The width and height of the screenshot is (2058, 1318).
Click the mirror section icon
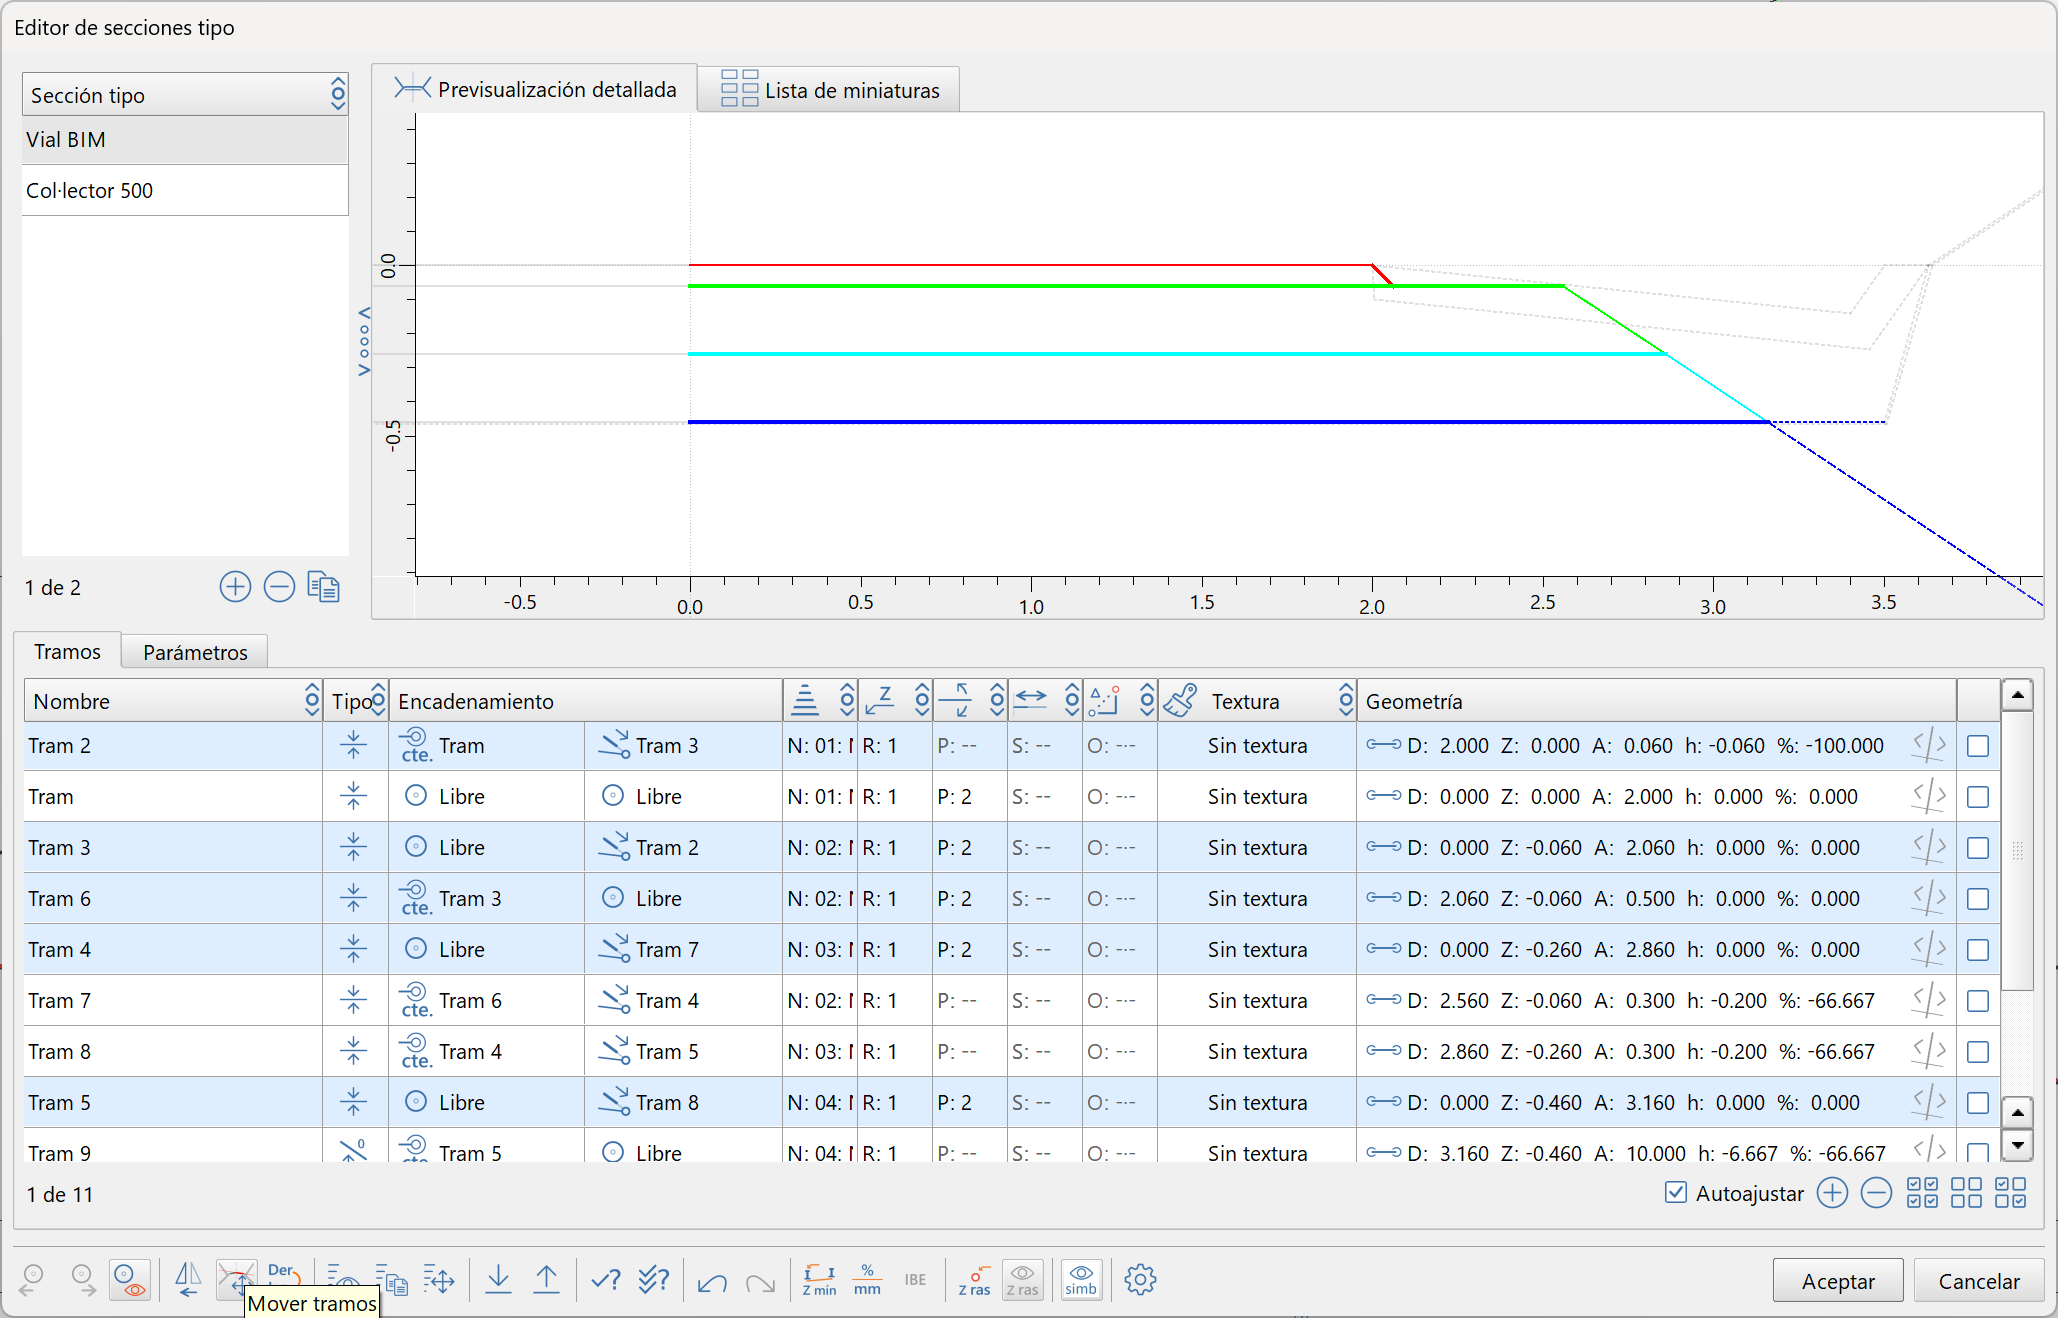188,1280
